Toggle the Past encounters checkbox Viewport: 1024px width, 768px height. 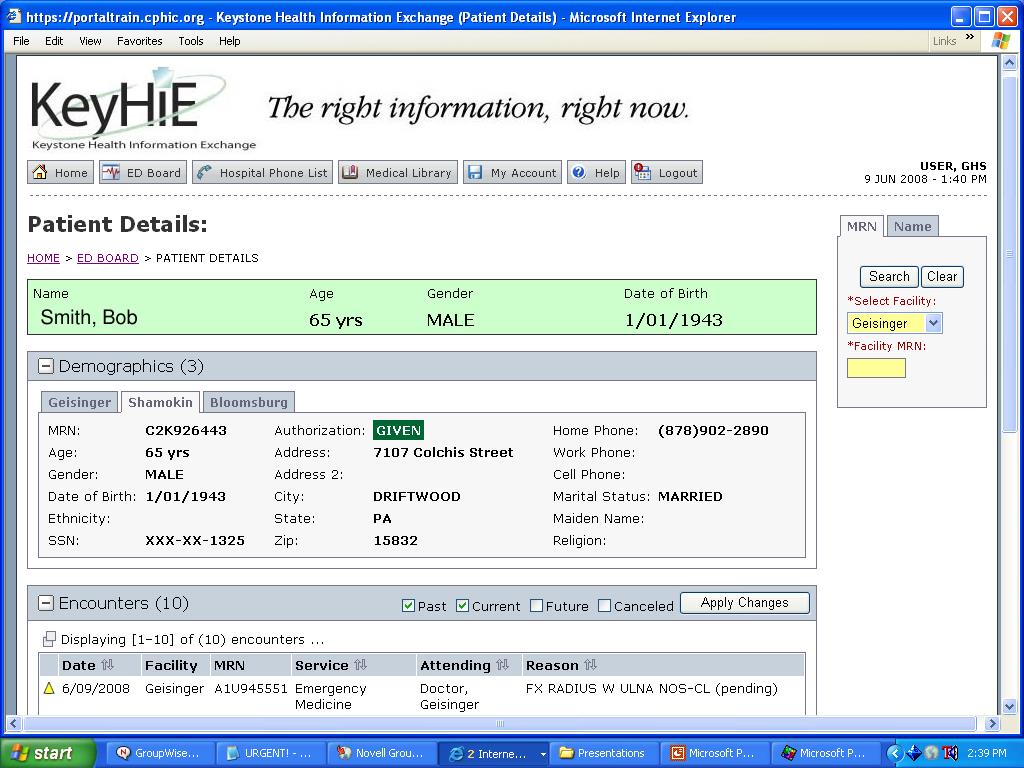[408, 606]
